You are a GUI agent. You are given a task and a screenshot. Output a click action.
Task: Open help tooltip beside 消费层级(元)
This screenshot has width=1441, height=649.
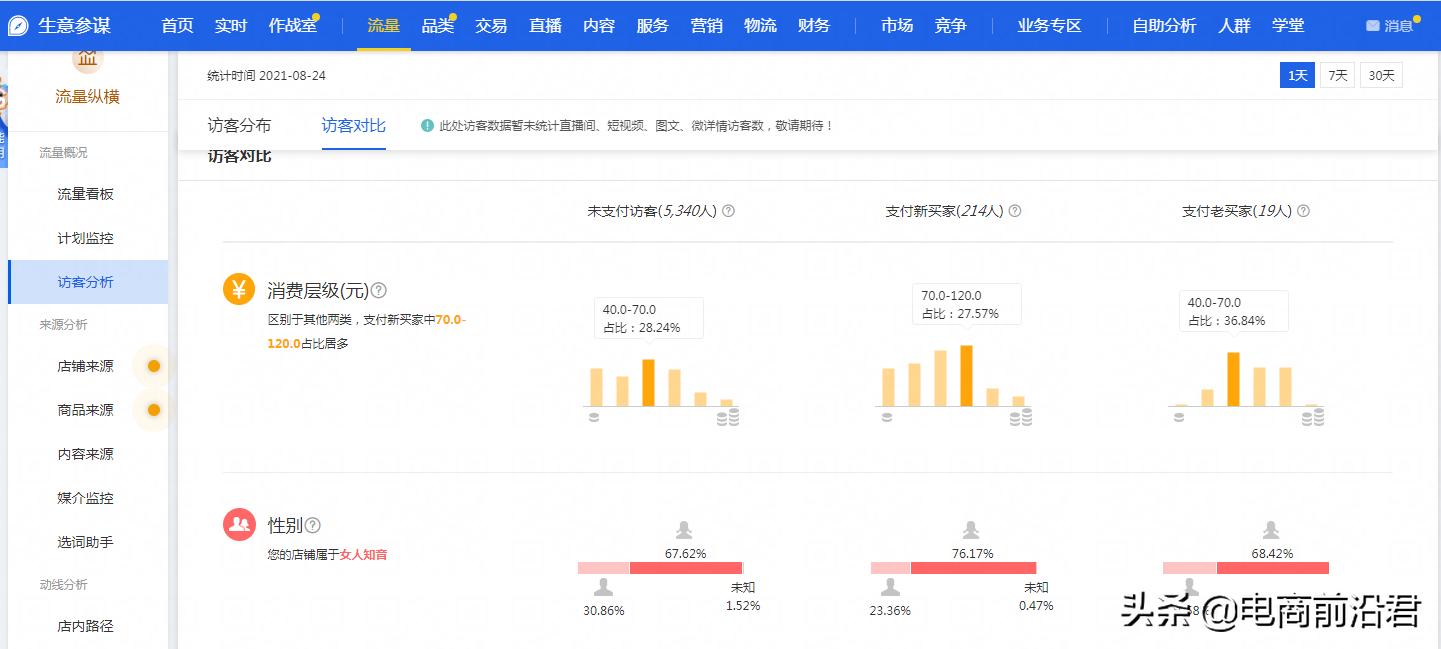[x=378, y=289]
